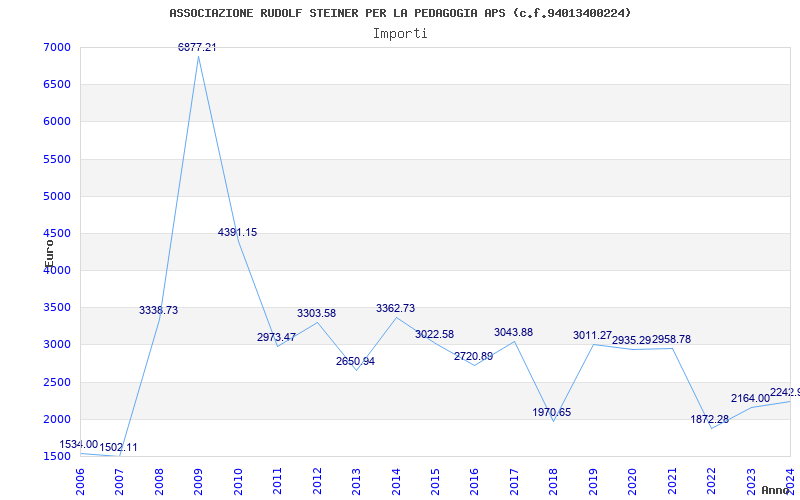Select the 2164.00 data label
The image size is (800, 500).
coord(751,398)
